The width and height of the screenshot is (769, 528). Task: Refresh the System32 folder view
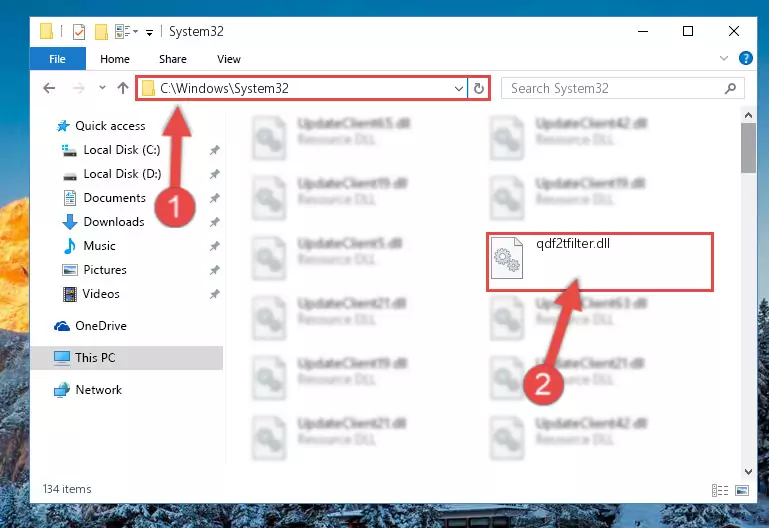(479, 89)
